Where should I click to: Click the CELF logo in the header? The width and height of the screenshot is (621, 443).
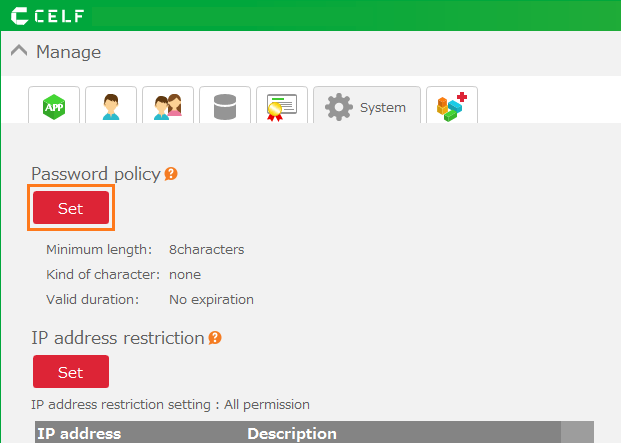(x=48, y=16)
